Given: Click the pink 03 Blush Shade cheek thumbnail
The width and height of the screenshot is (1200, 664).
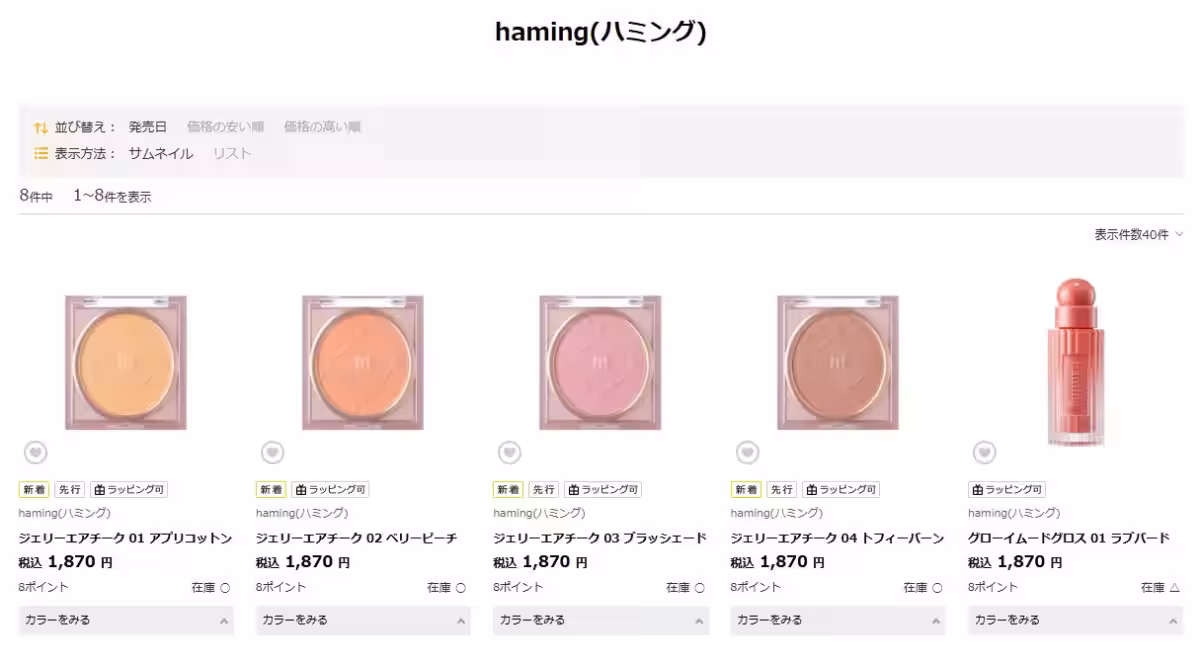Looking at the screenshot, I should (x=600, y=362).
